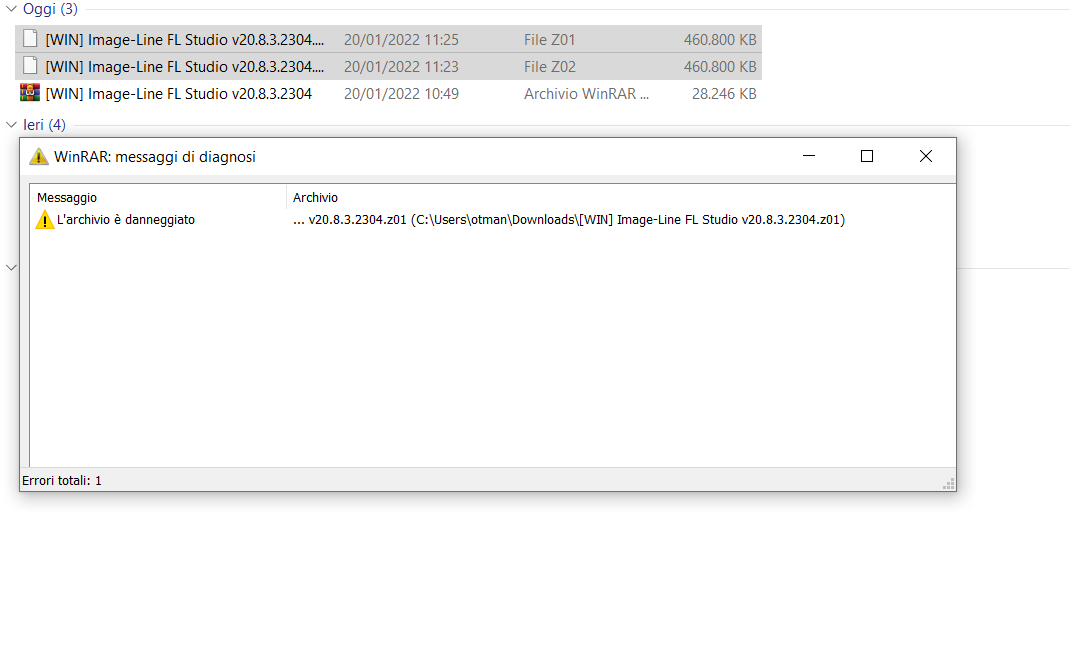Grab the resize grip in the dialog corner
The width and height of the screenshot is (1070, 653).
click(949, 484)
